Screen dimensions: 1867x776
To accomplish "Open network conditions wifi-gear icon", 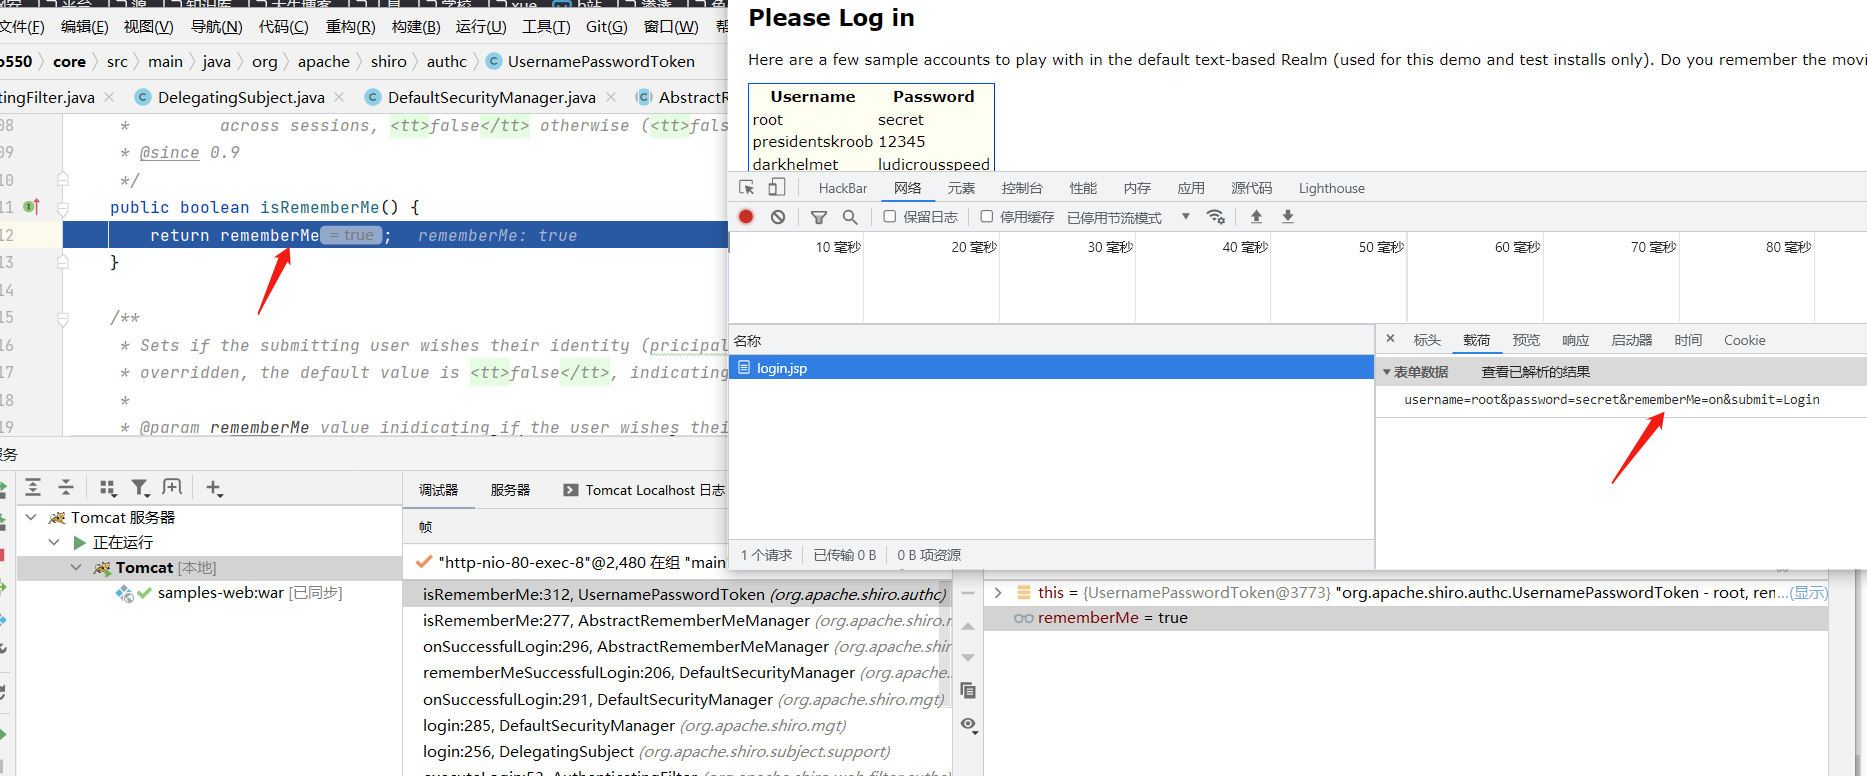I will (x=1216, y=217).
